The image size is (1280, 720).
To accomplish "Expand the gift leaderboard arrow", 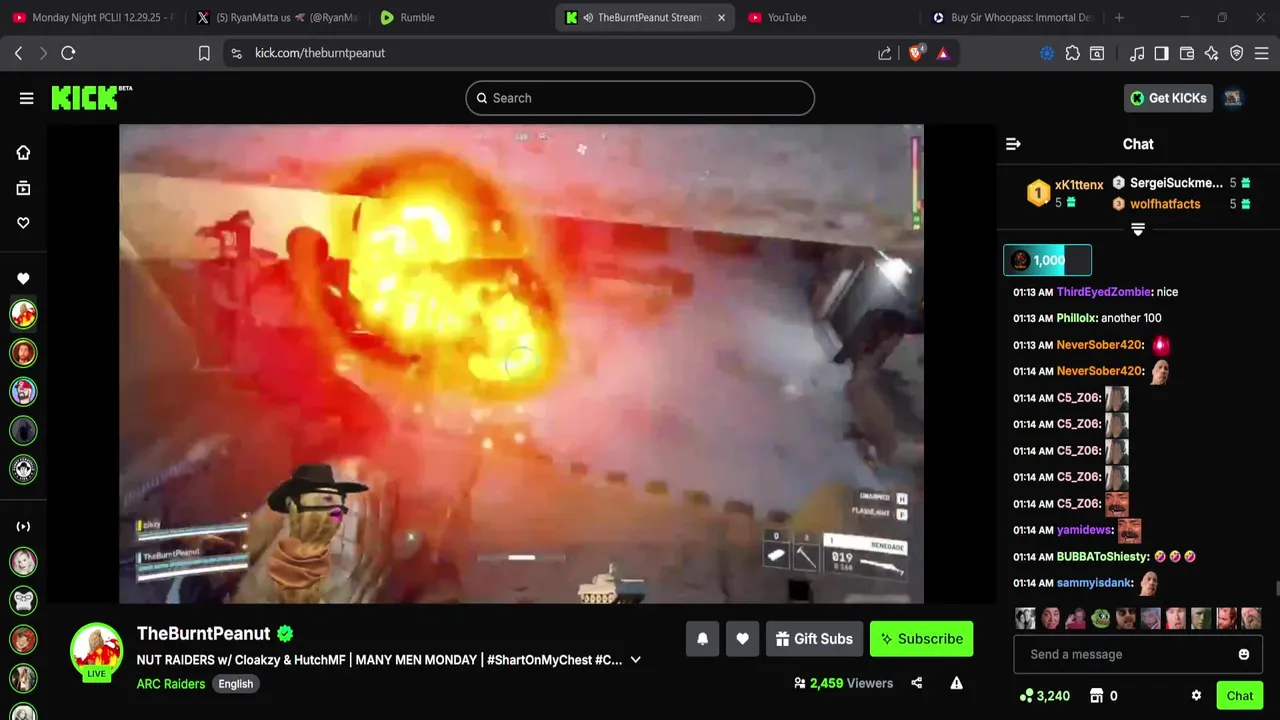I will tap(1138, 229).
